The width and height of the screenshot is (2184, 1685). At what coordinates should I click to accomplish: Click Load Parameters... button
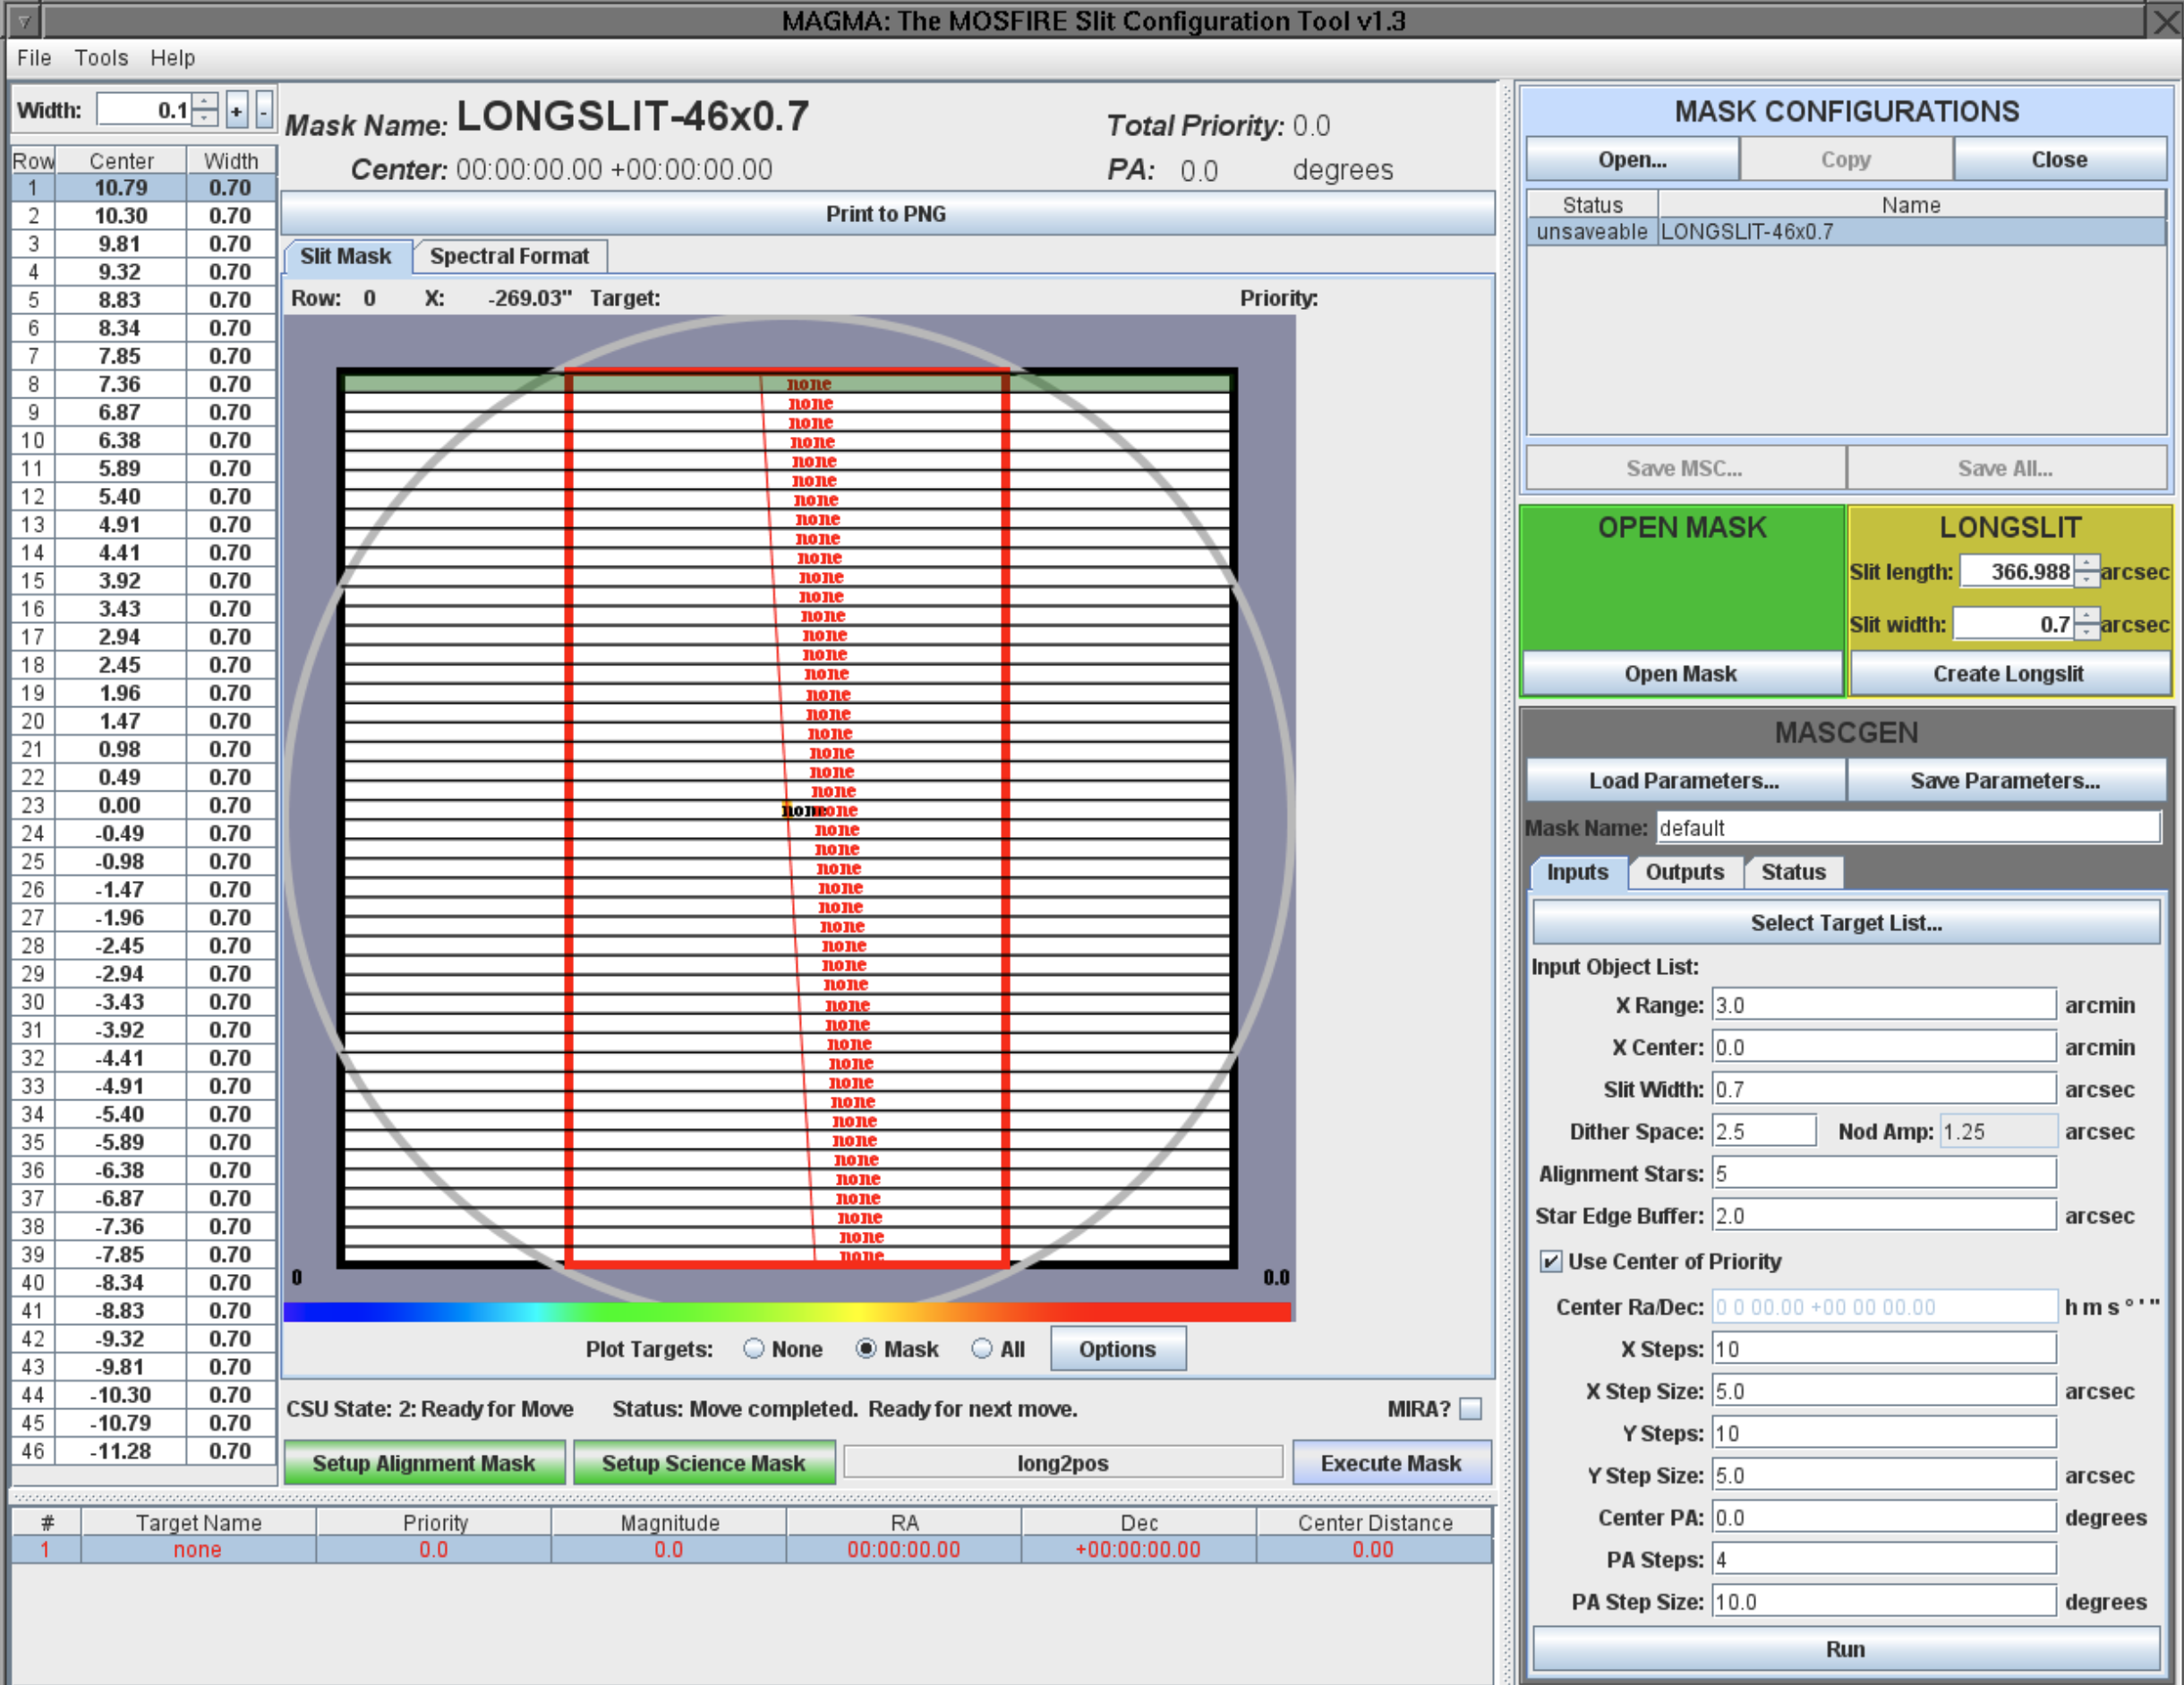click(1684, 781)
